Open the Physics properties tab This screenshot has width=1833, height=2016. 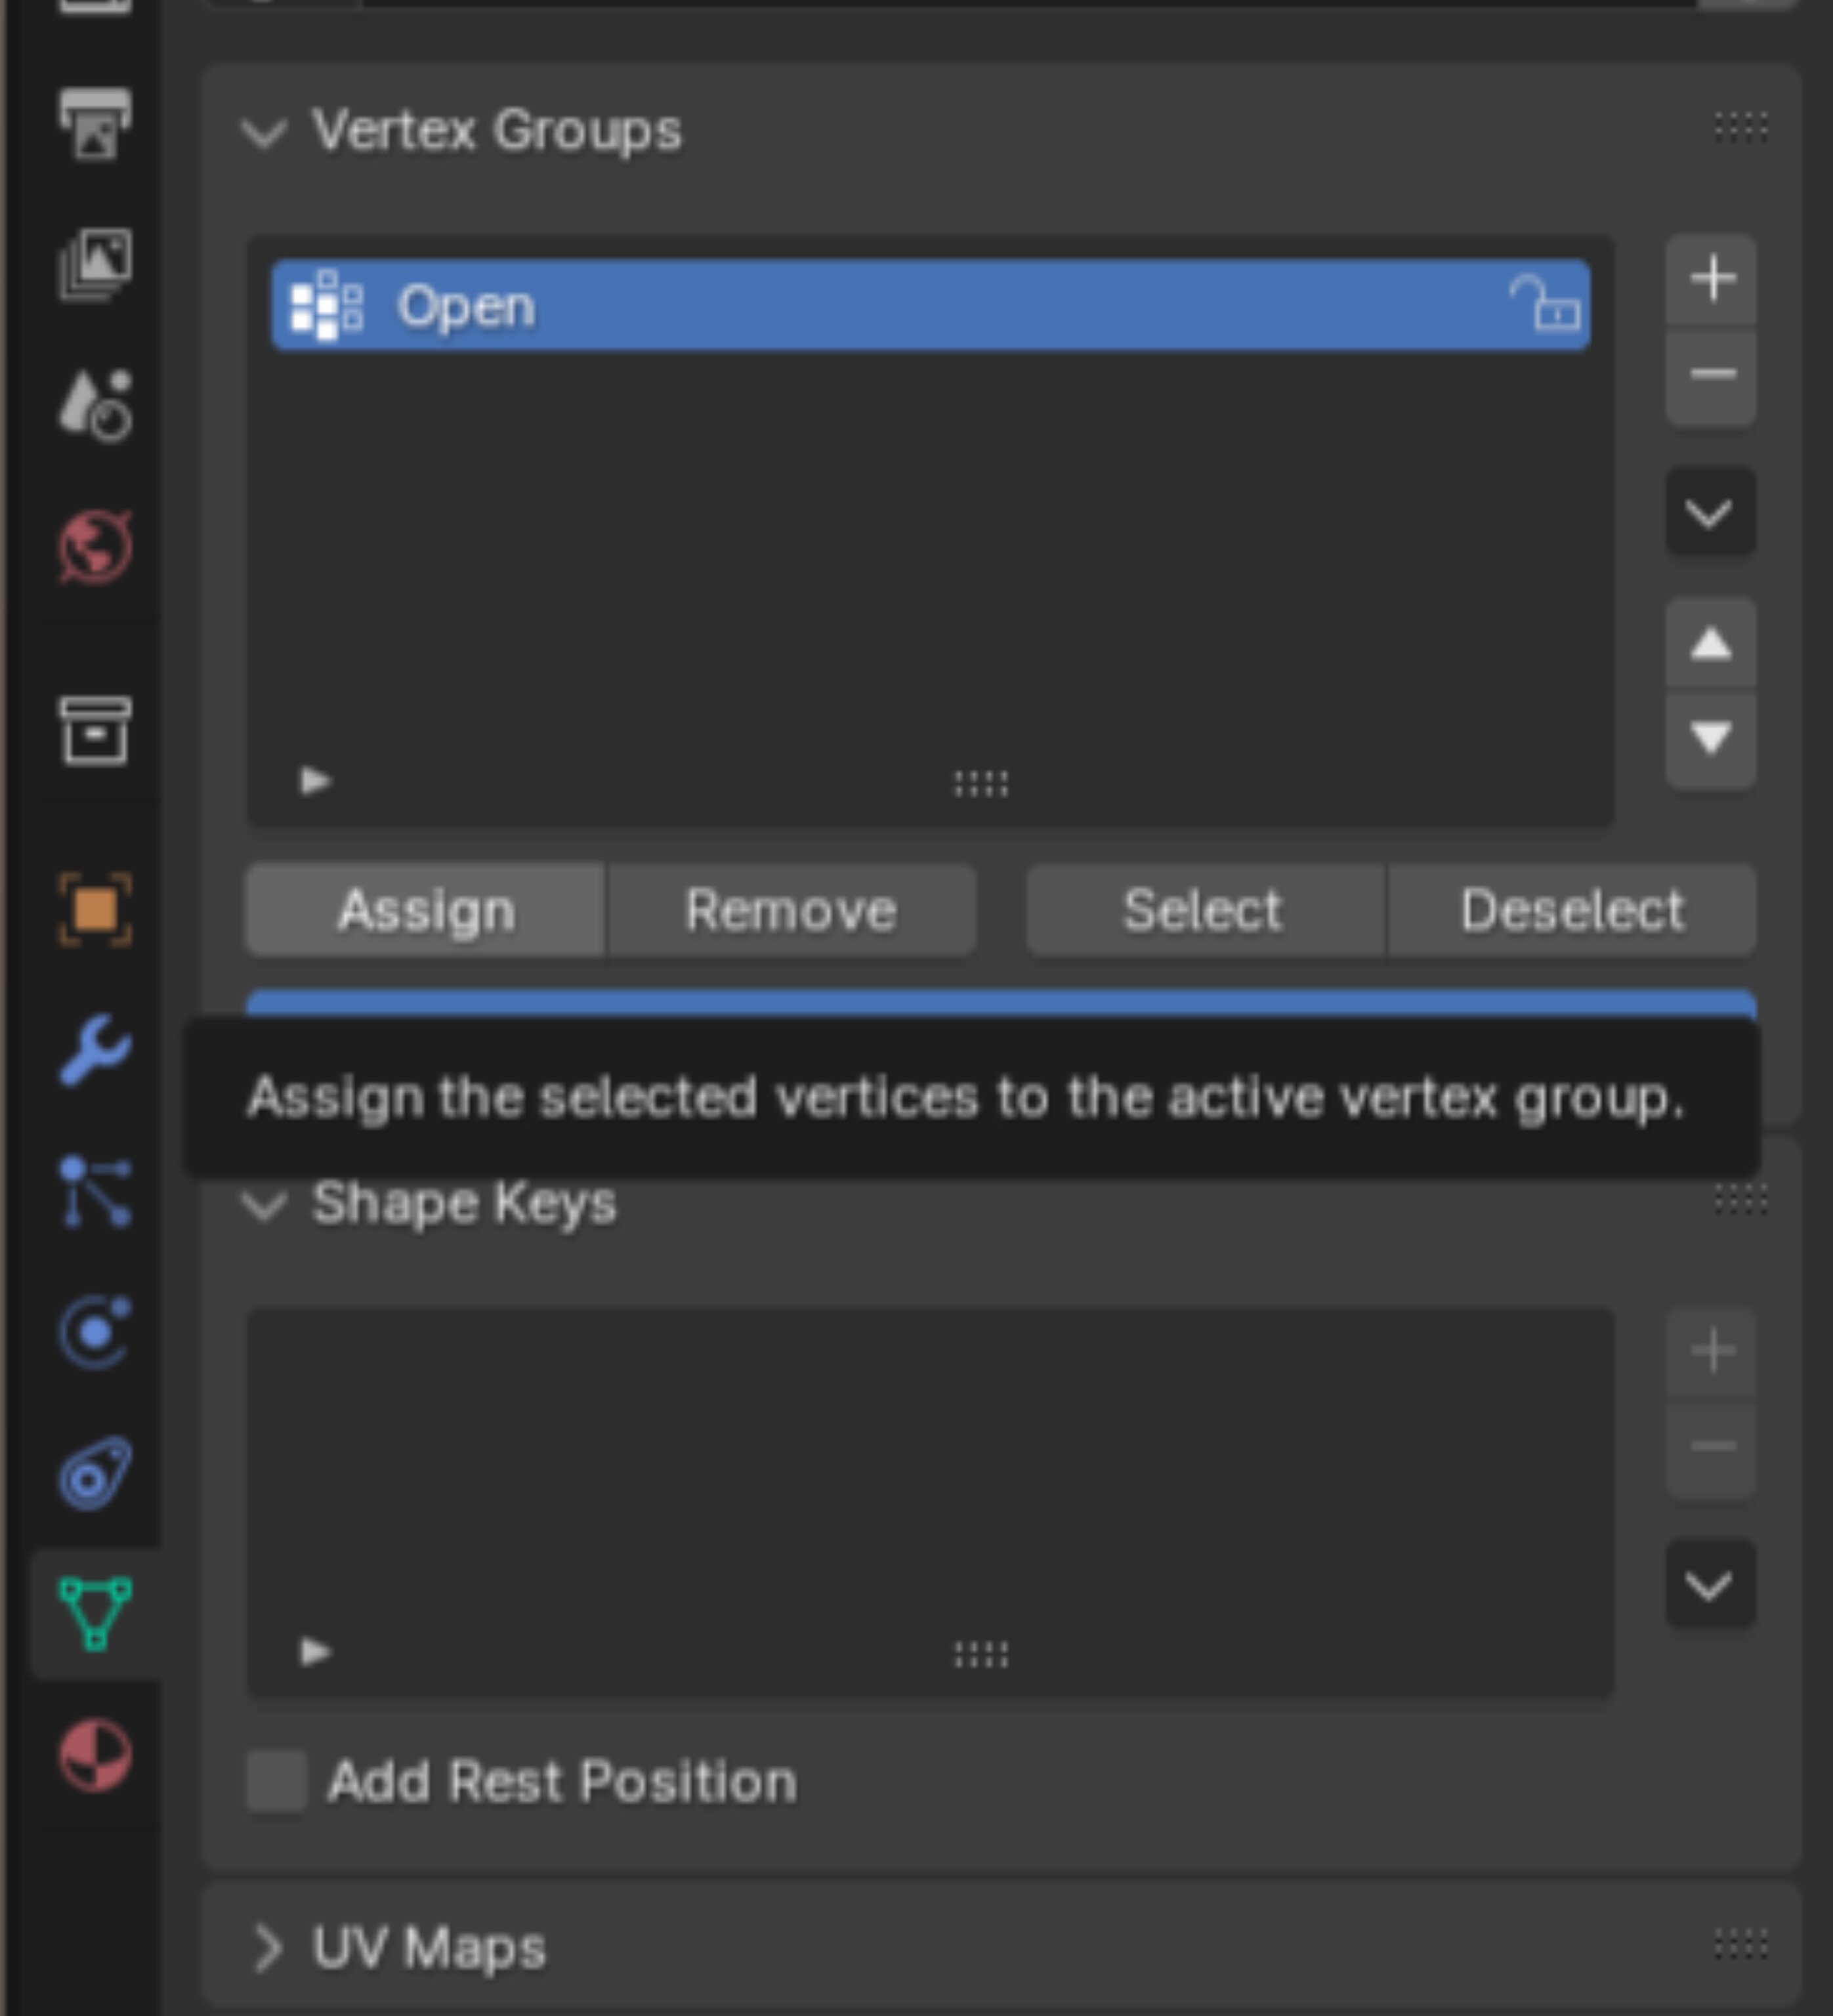click(95, 1332)
